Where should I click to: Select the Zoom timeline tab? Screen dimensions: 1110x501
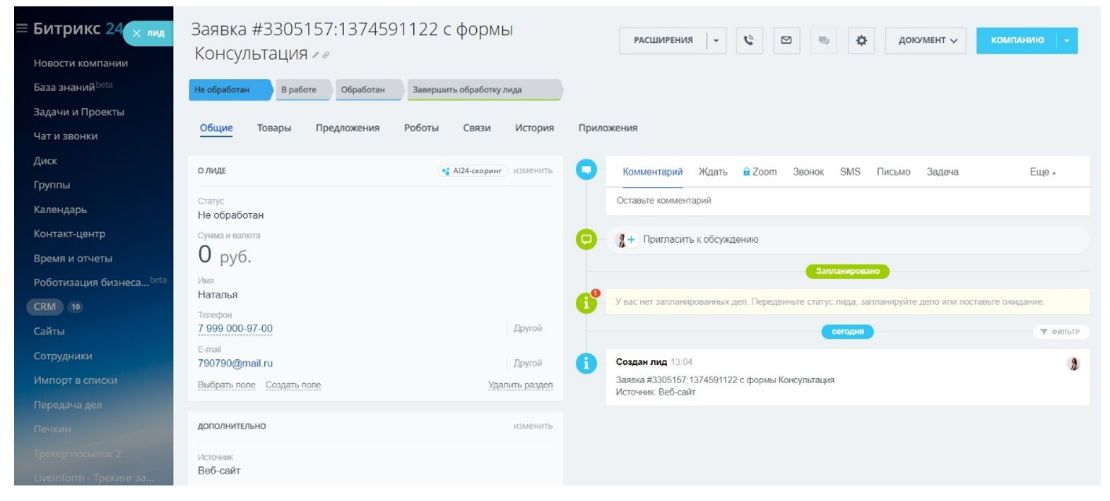760,172
